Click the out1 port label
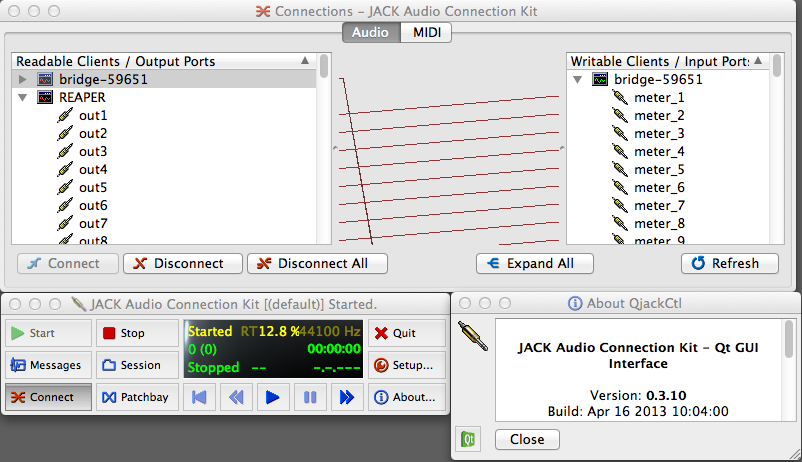This screenshot has height=462, width=802. coord(93,116)
